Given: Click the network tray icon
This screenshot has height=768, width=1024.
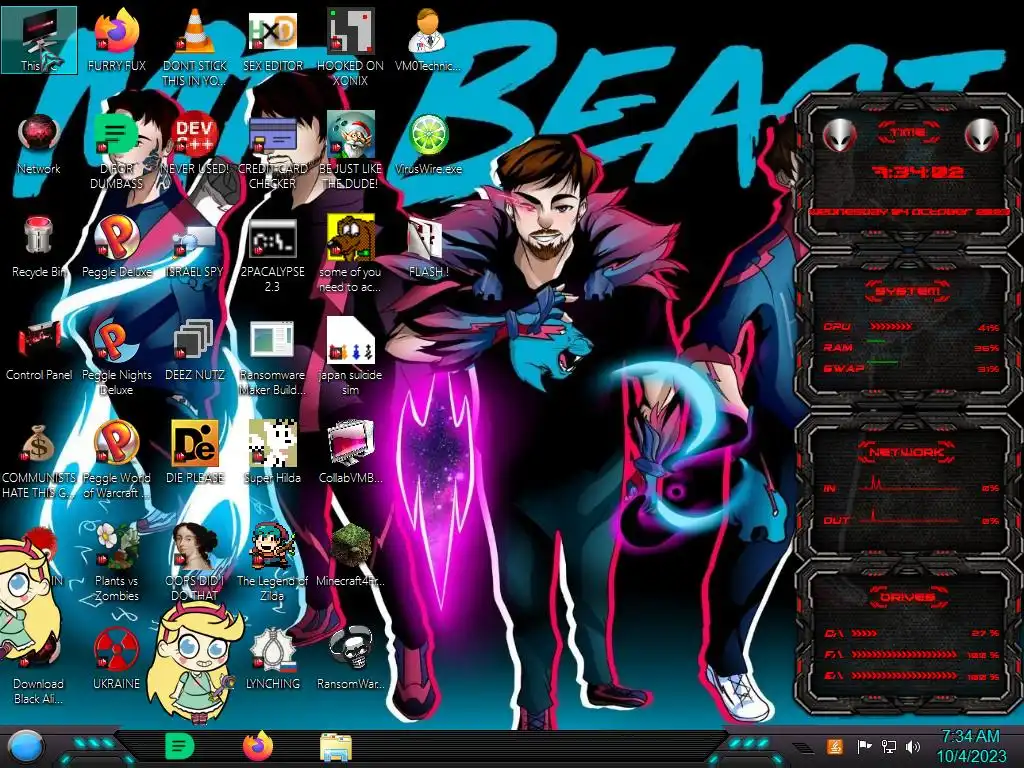Looking at the screenshot, I should (x=889, y=746).
